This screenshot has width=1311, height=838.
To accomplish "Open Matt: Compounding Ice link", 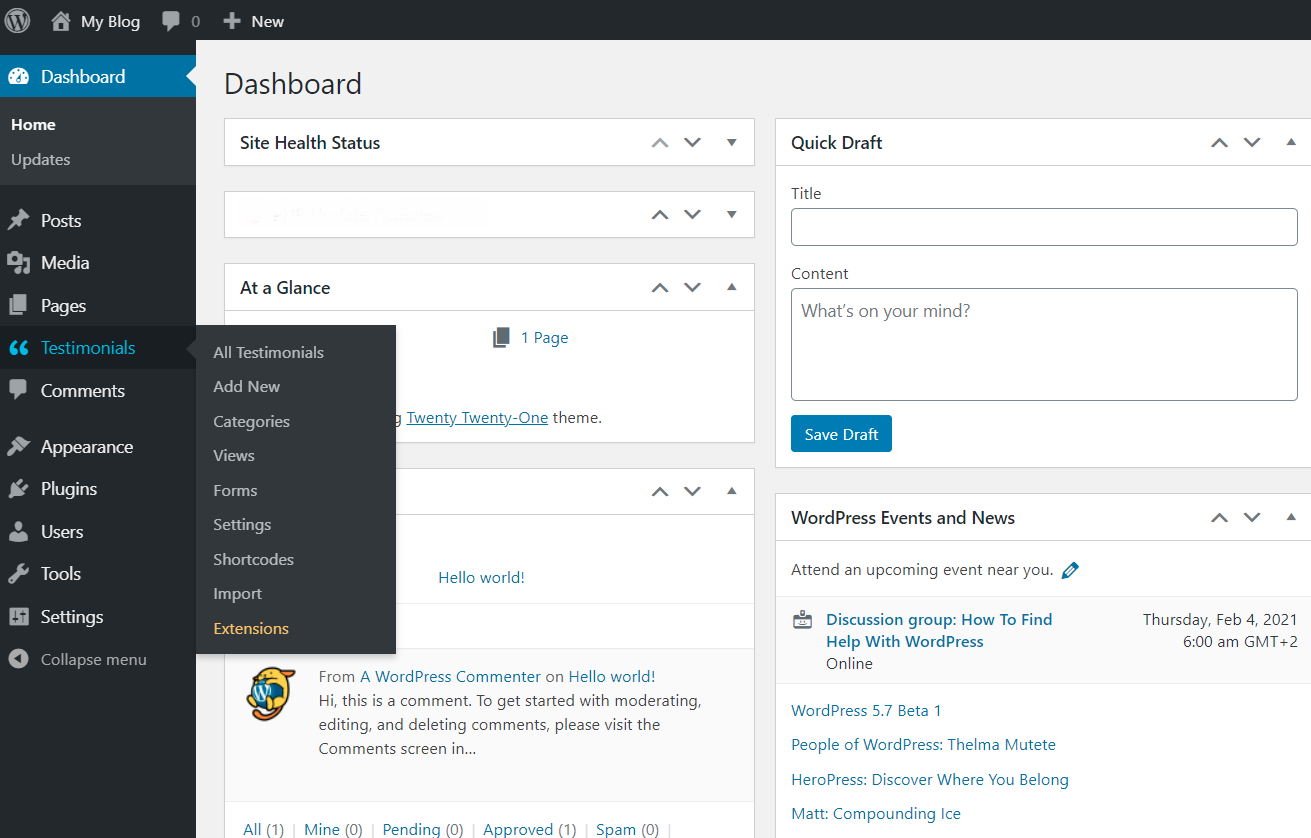I will coord(876,814).
